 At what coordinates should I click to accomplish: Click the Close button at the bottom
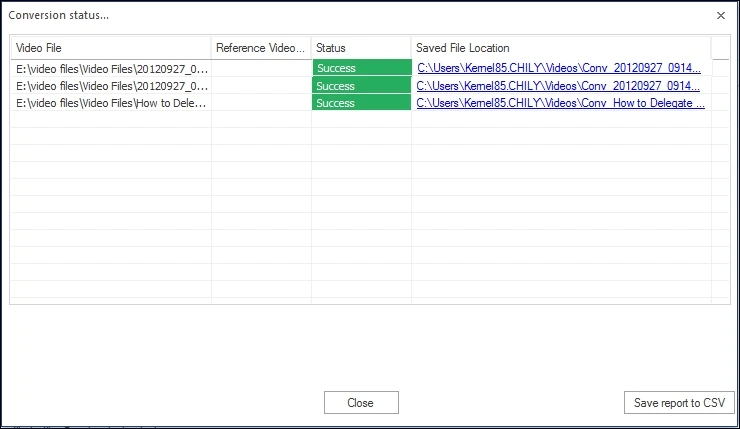point(361,403)
